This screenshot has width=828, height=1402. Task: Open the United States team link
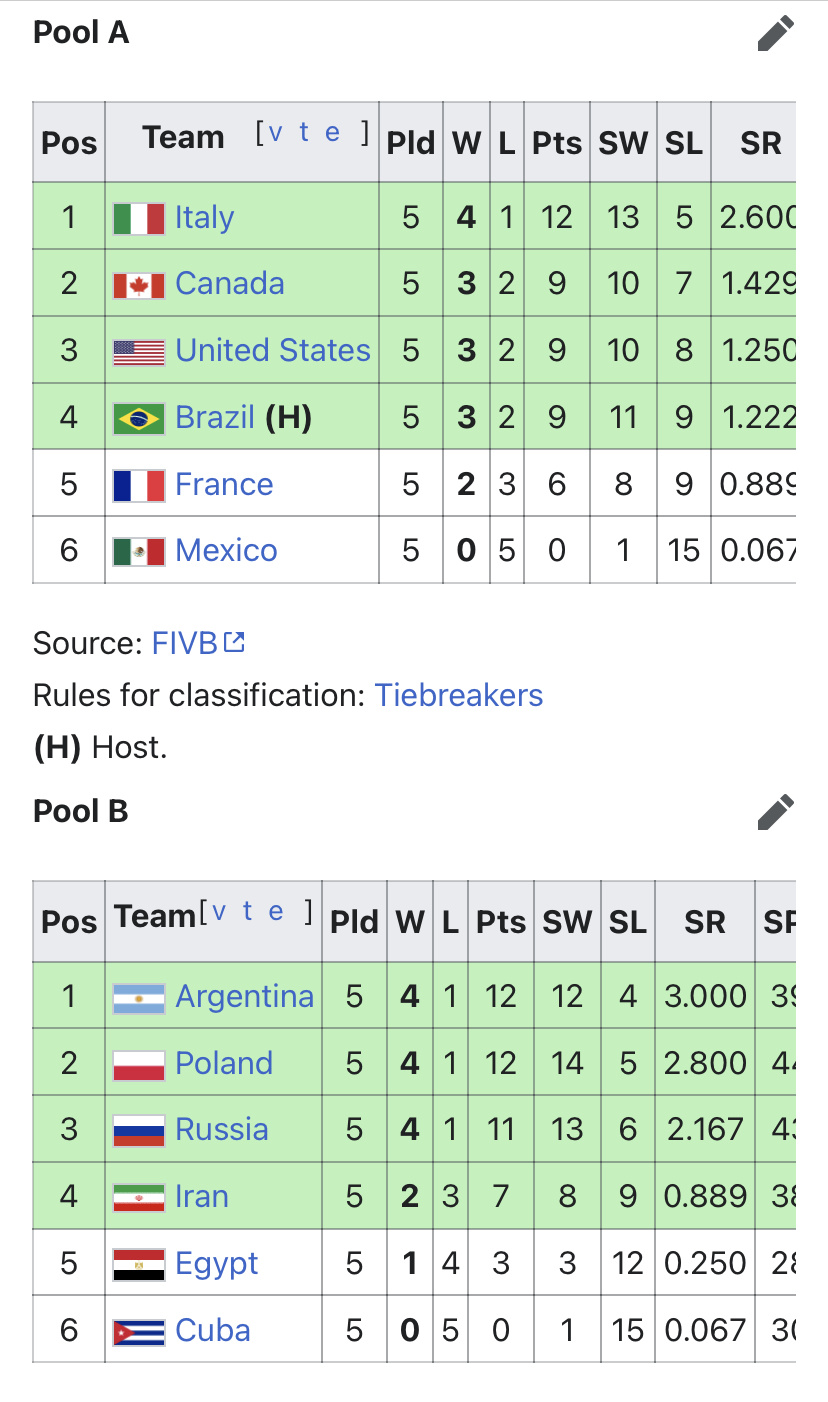click(x=273, y=350)
